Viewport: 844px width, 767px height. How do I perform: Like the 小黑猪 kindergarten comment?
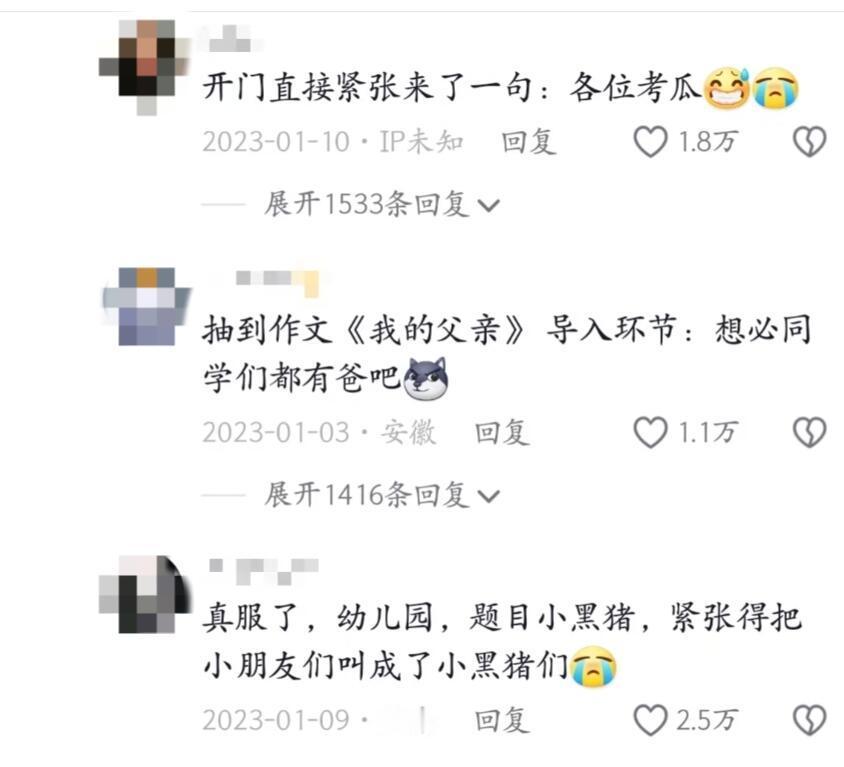650,720
